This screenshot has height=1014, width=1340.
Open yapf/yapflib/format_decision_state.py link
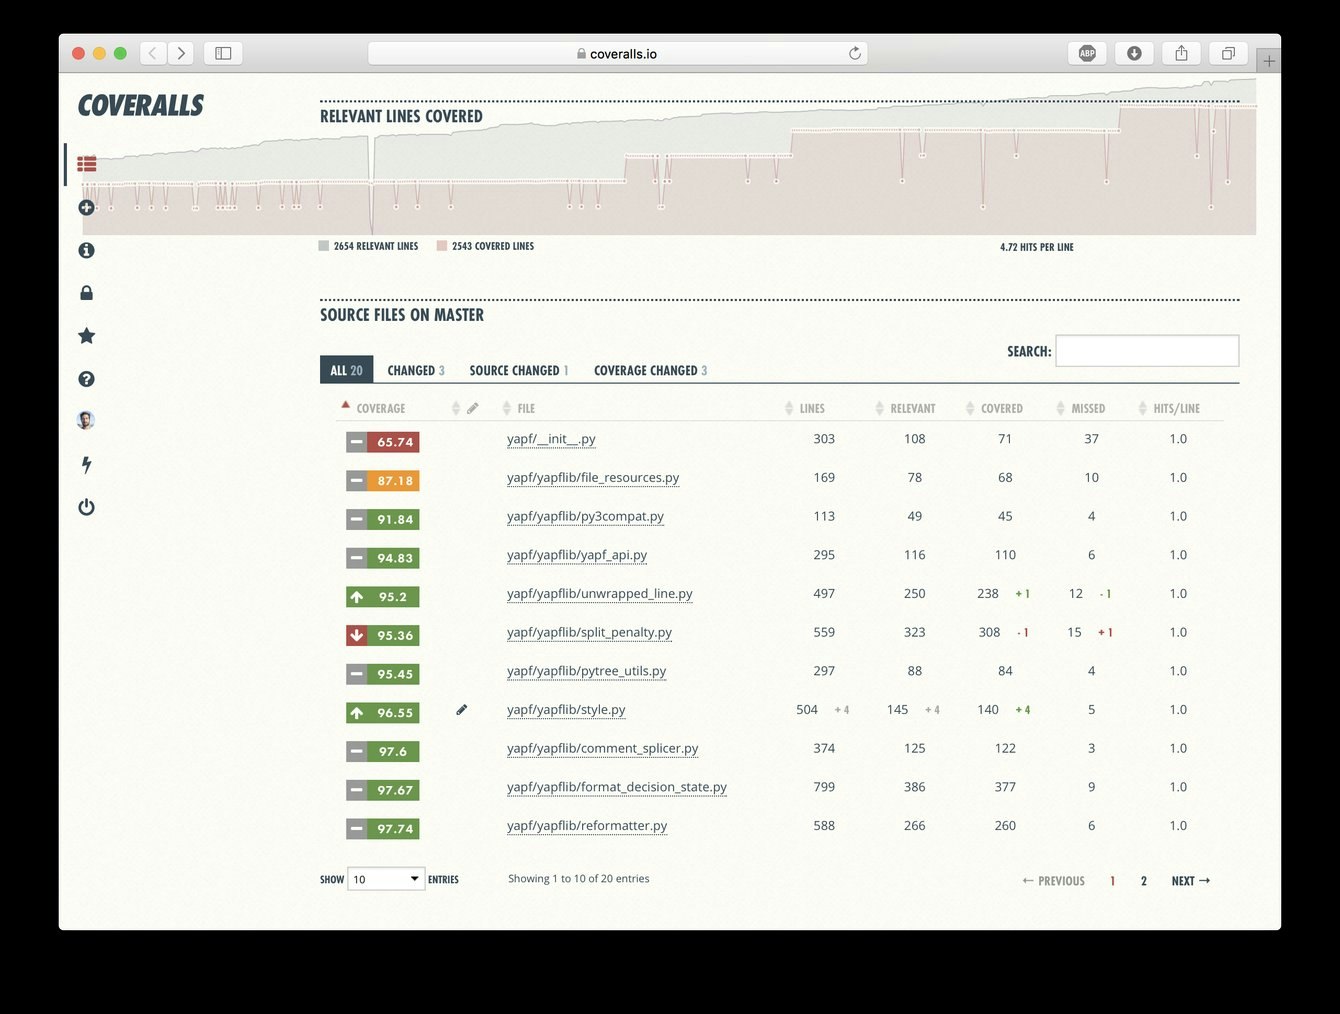point(617,787)
